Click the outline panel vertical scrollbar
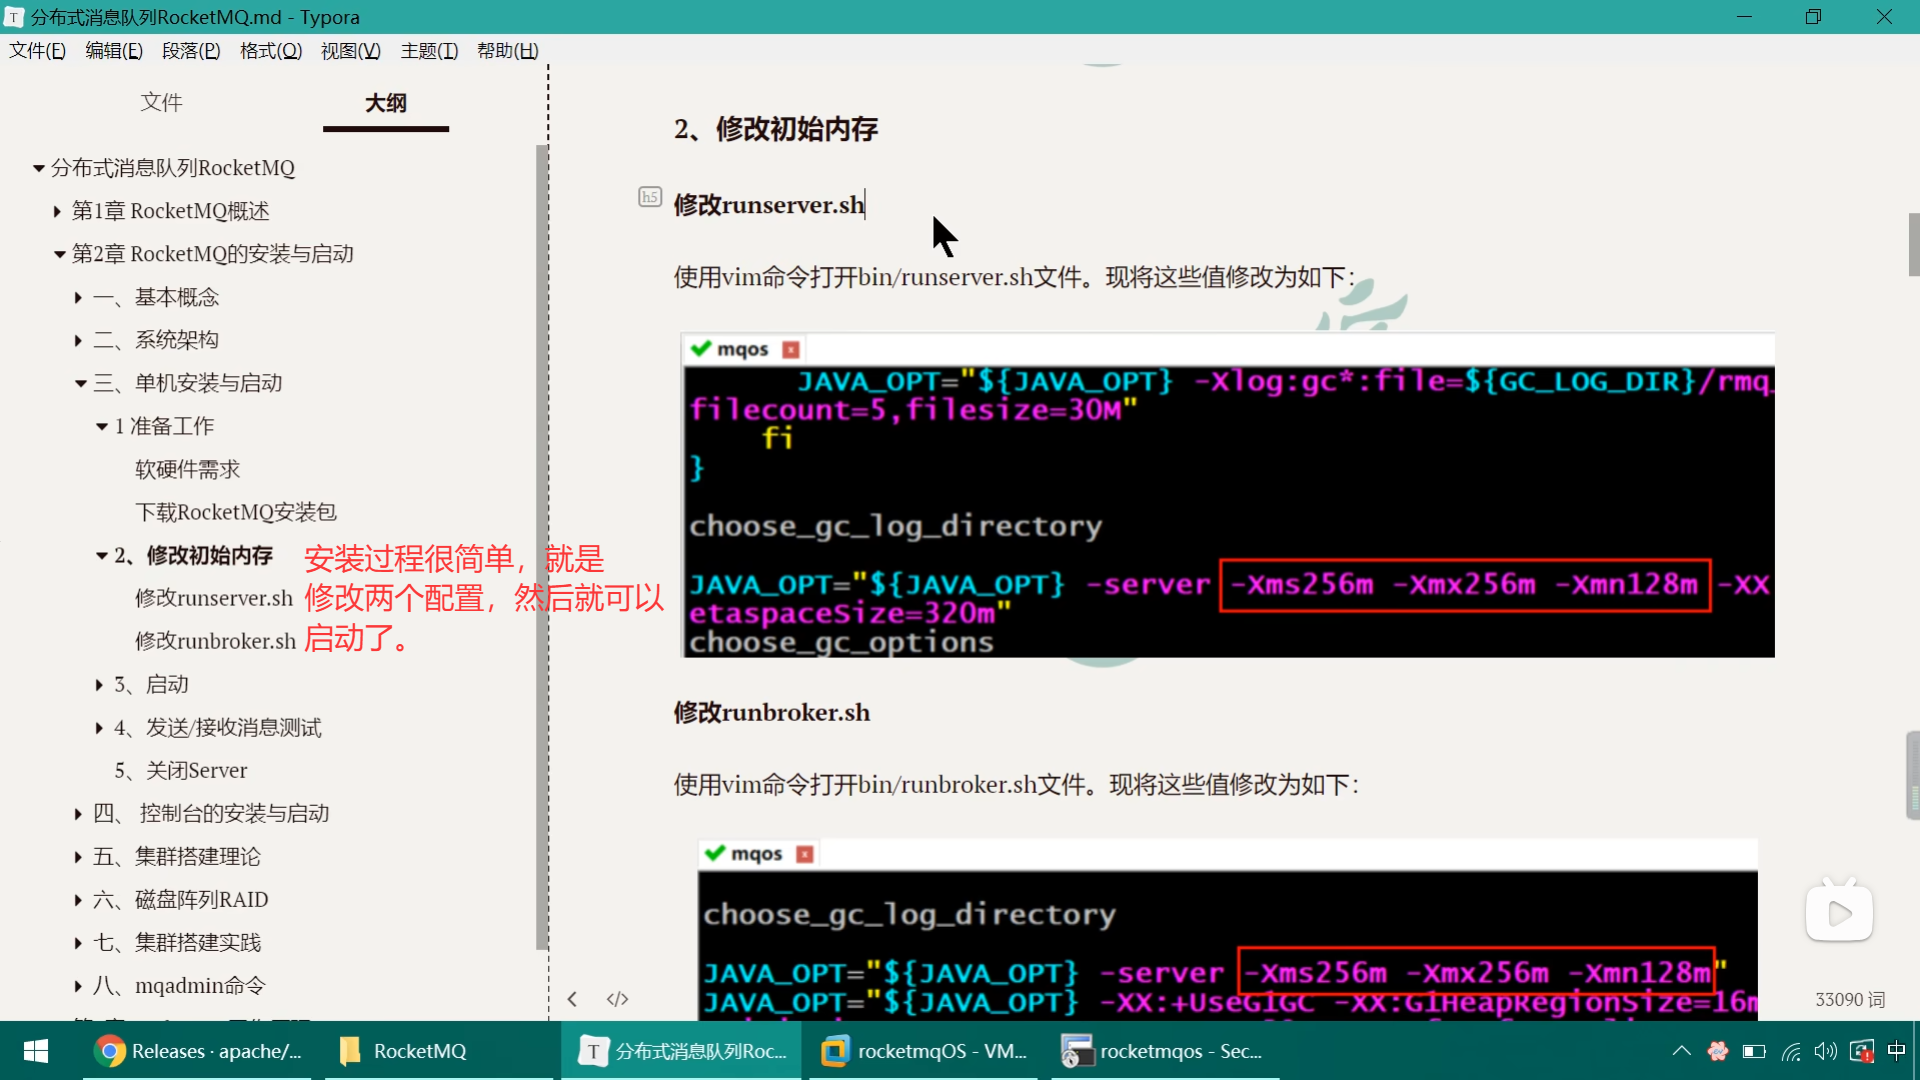Viewport: 1920px width, 1080px height. pos(541,545)
